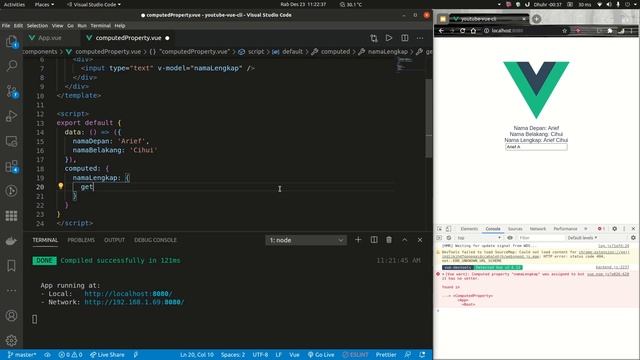Reload the page in the browser
The height and width of the screenshot is (360, 640).
(462, 31)
